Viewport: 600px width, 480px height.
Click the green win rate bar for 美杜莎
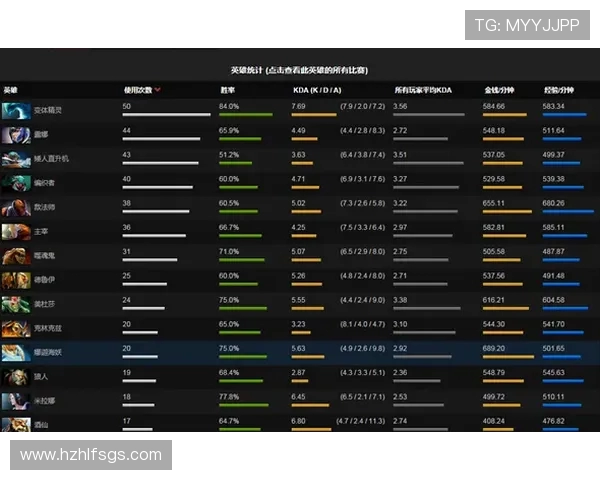243,308
